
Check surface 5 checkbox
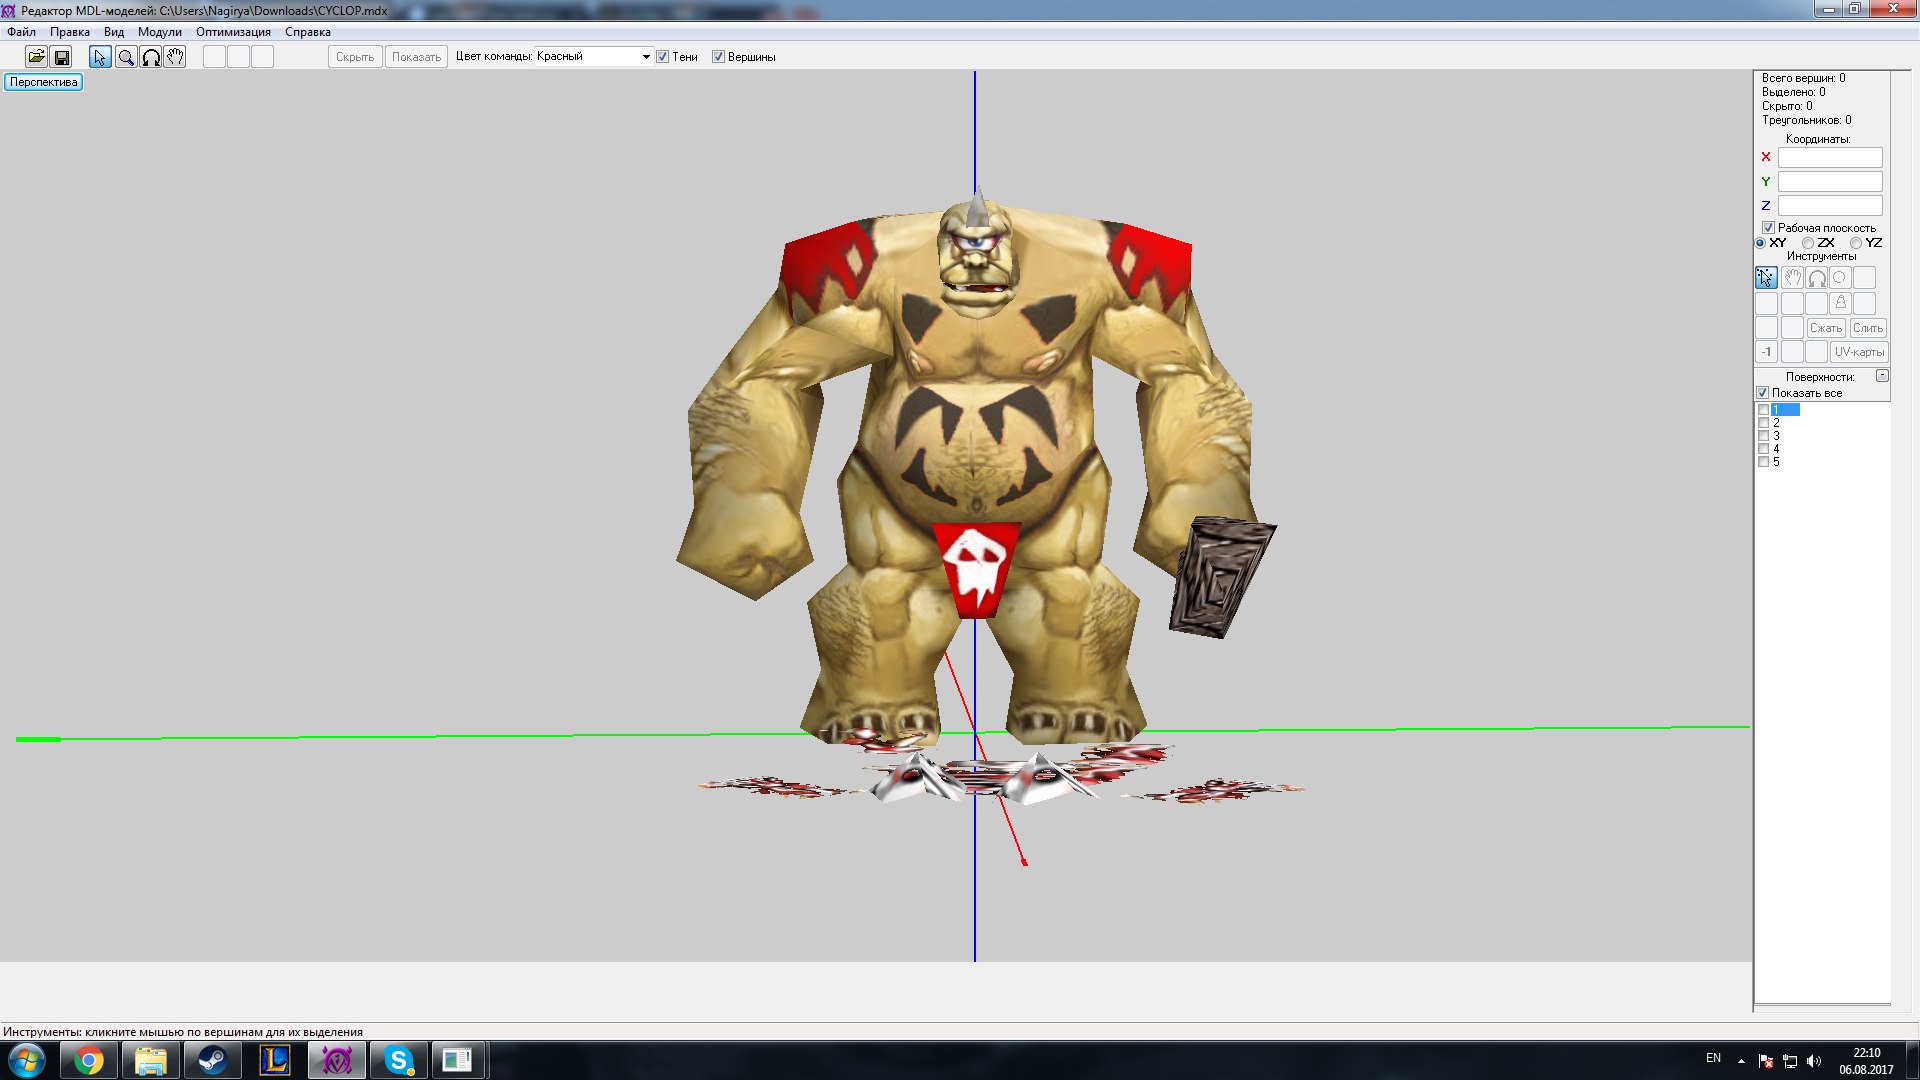[1763, 462]
